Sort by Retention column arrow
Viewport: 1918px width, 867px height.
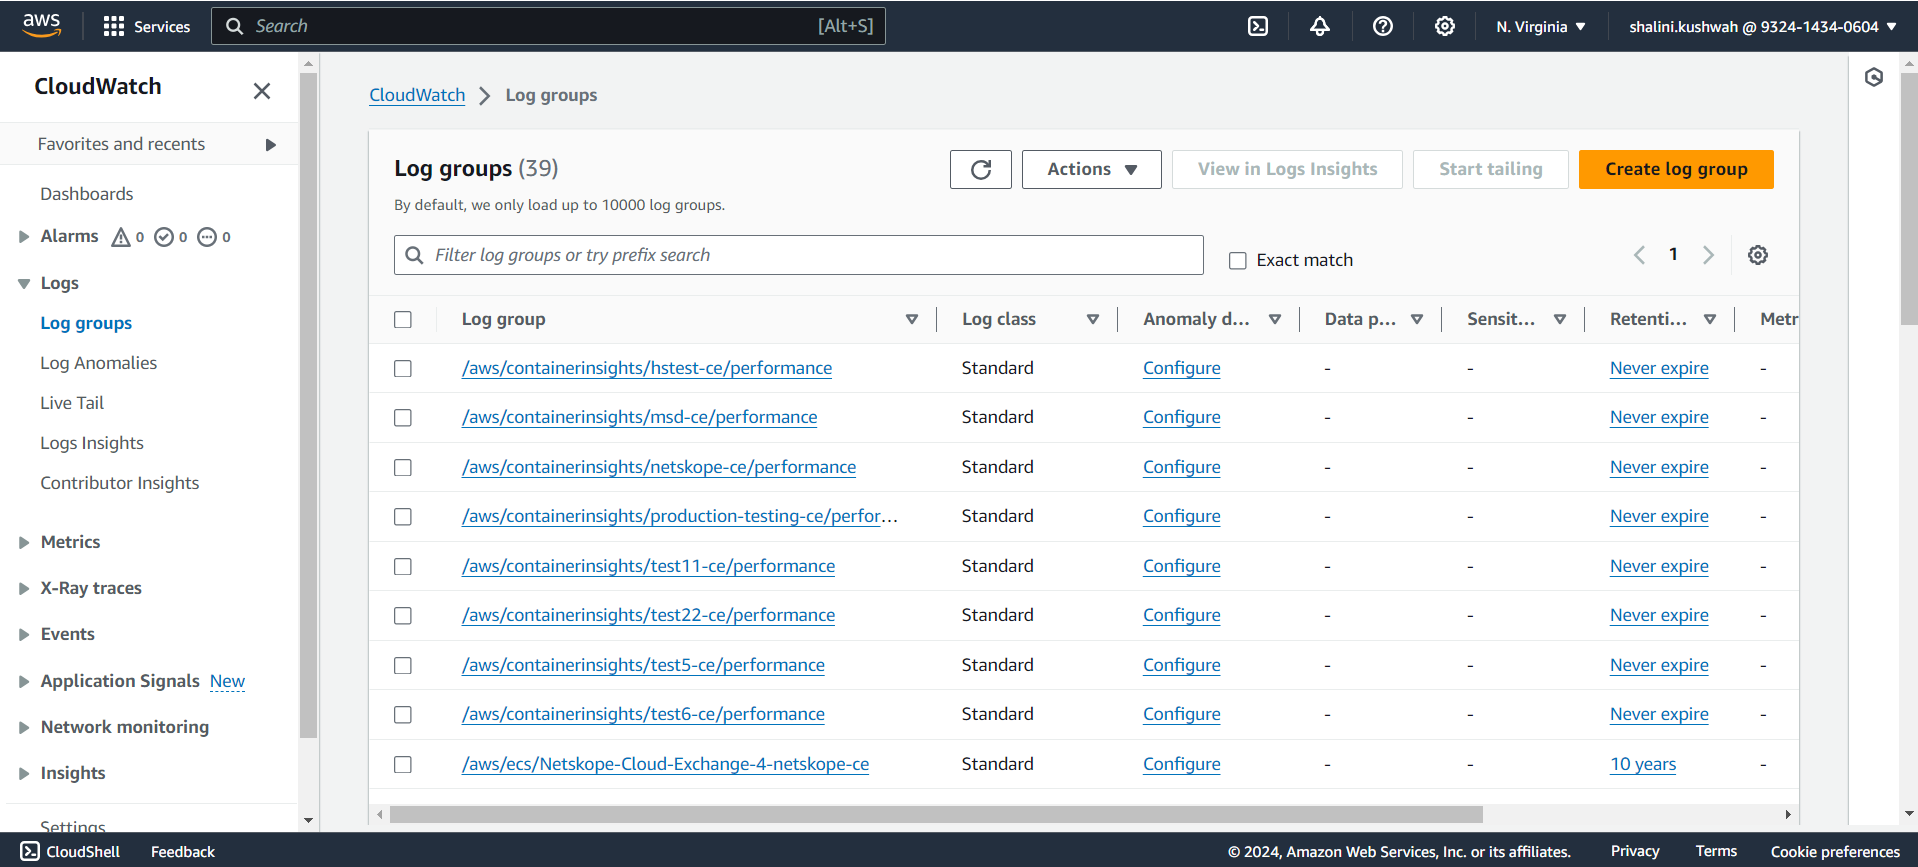point(1710,319)
